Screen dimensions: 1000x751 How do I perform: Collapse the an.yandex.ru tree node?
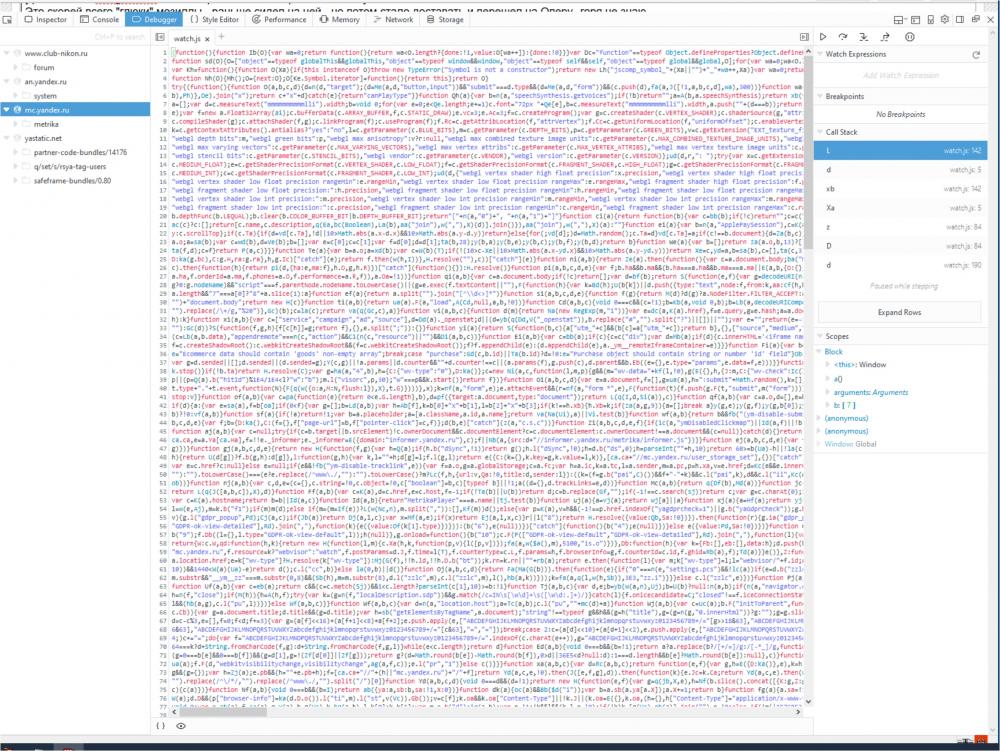(7, 82)
